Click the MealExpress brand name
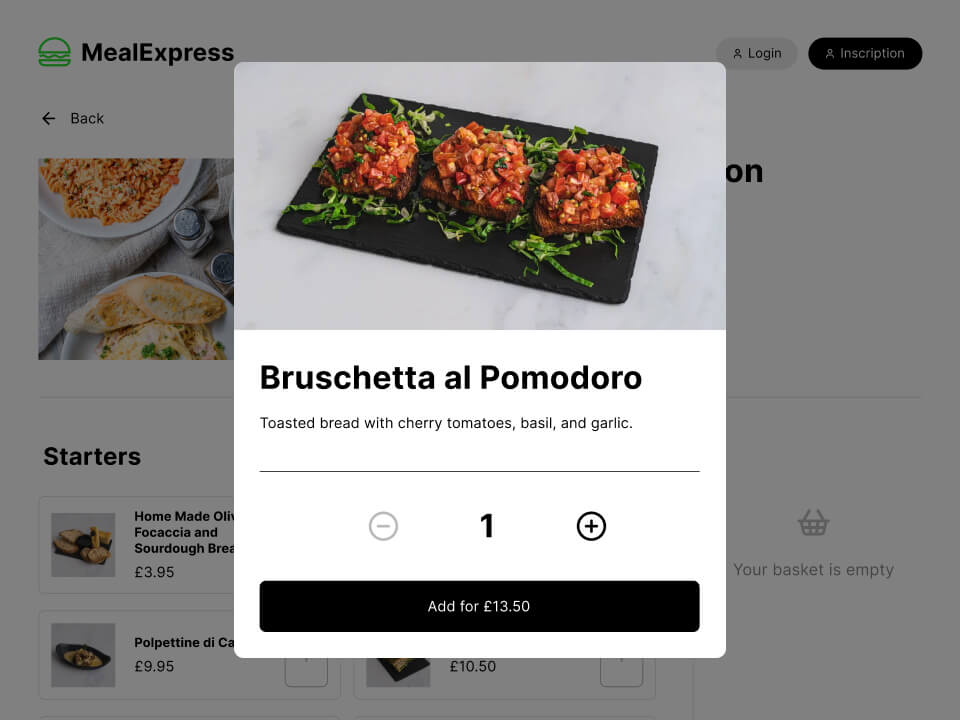 tap(157, 53)
